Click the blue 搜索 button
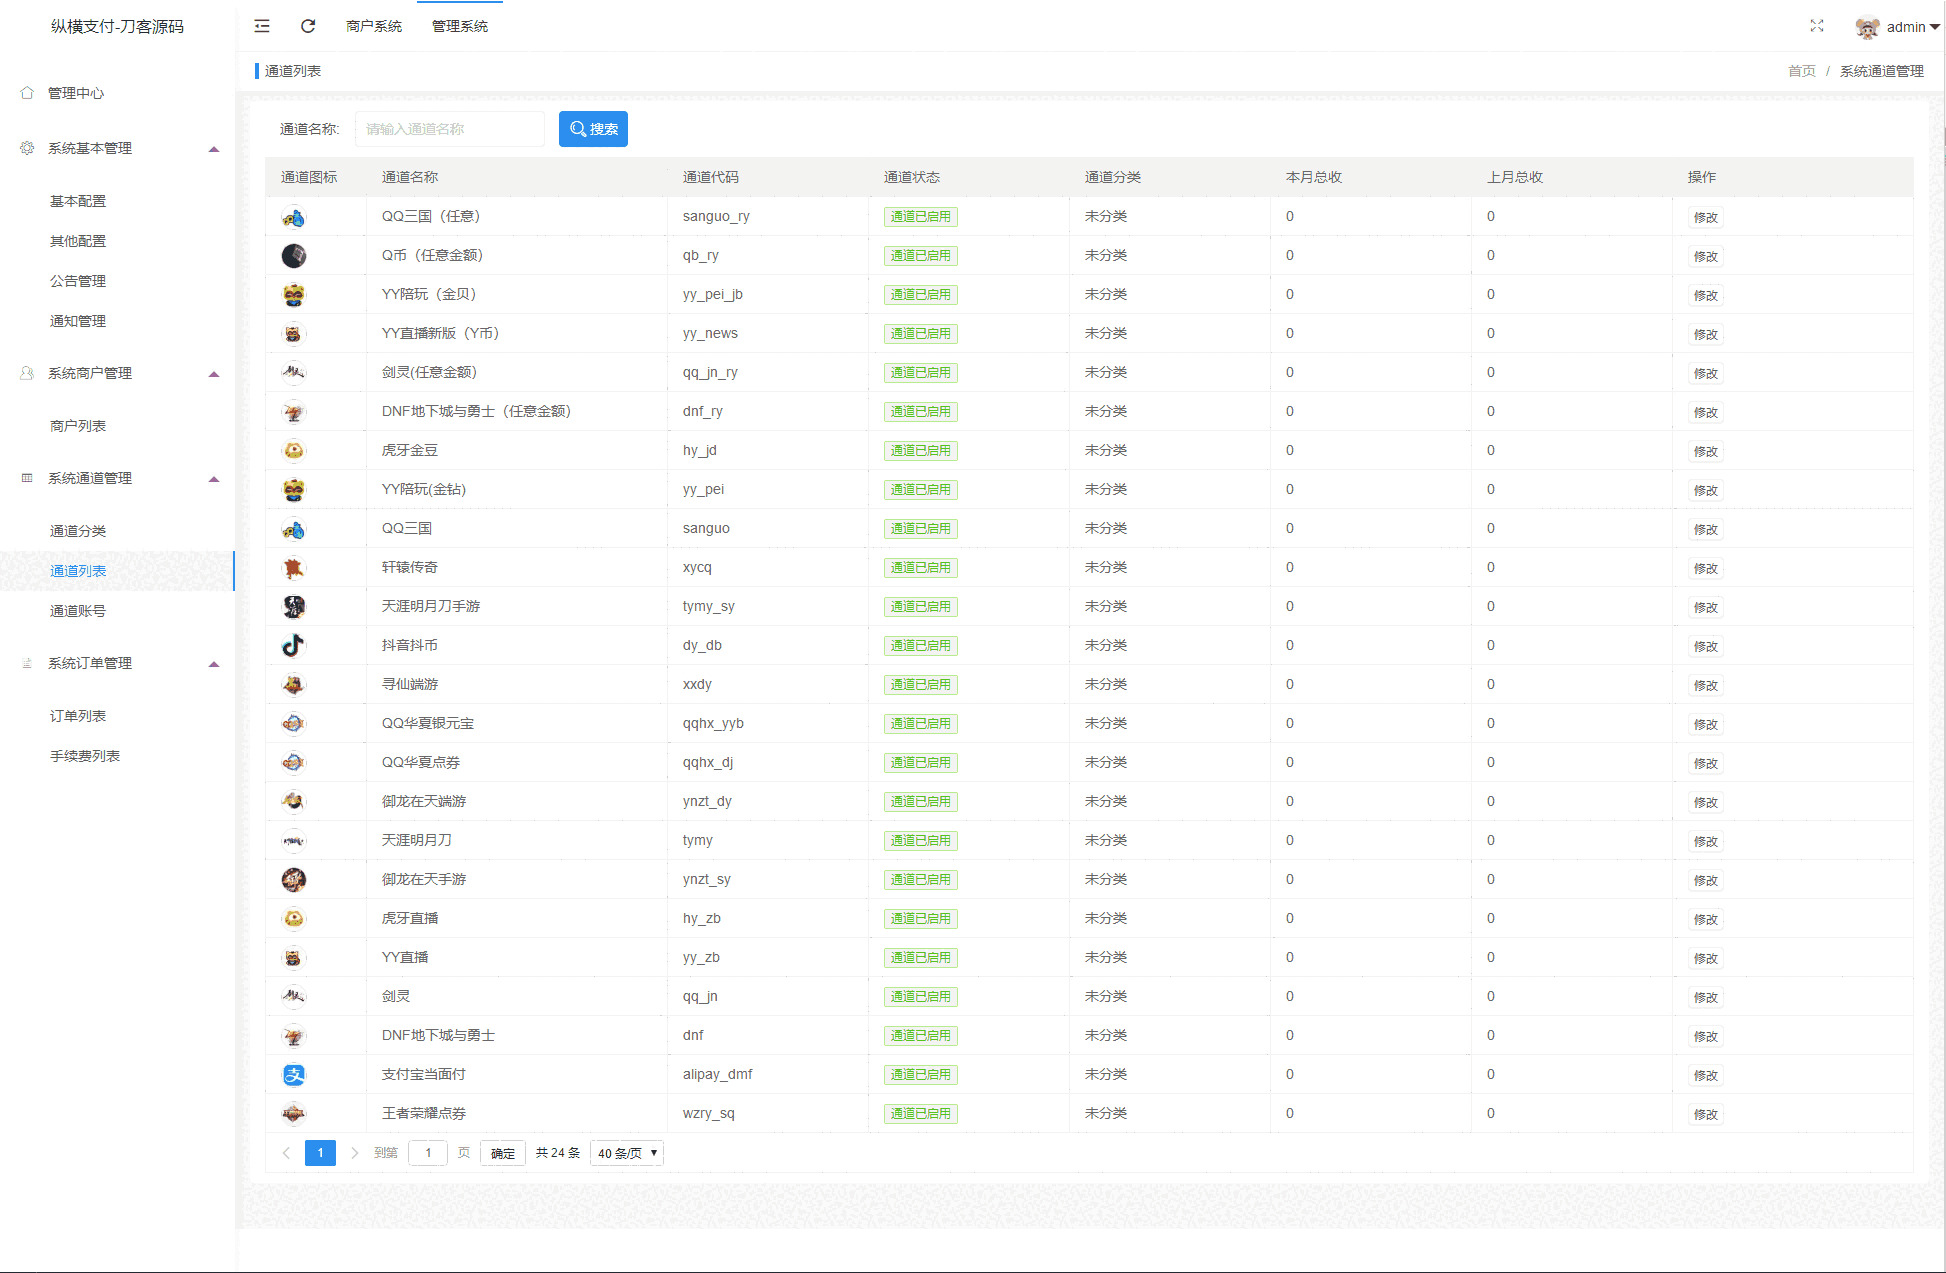1946x1273 pixels. point(593,129)
